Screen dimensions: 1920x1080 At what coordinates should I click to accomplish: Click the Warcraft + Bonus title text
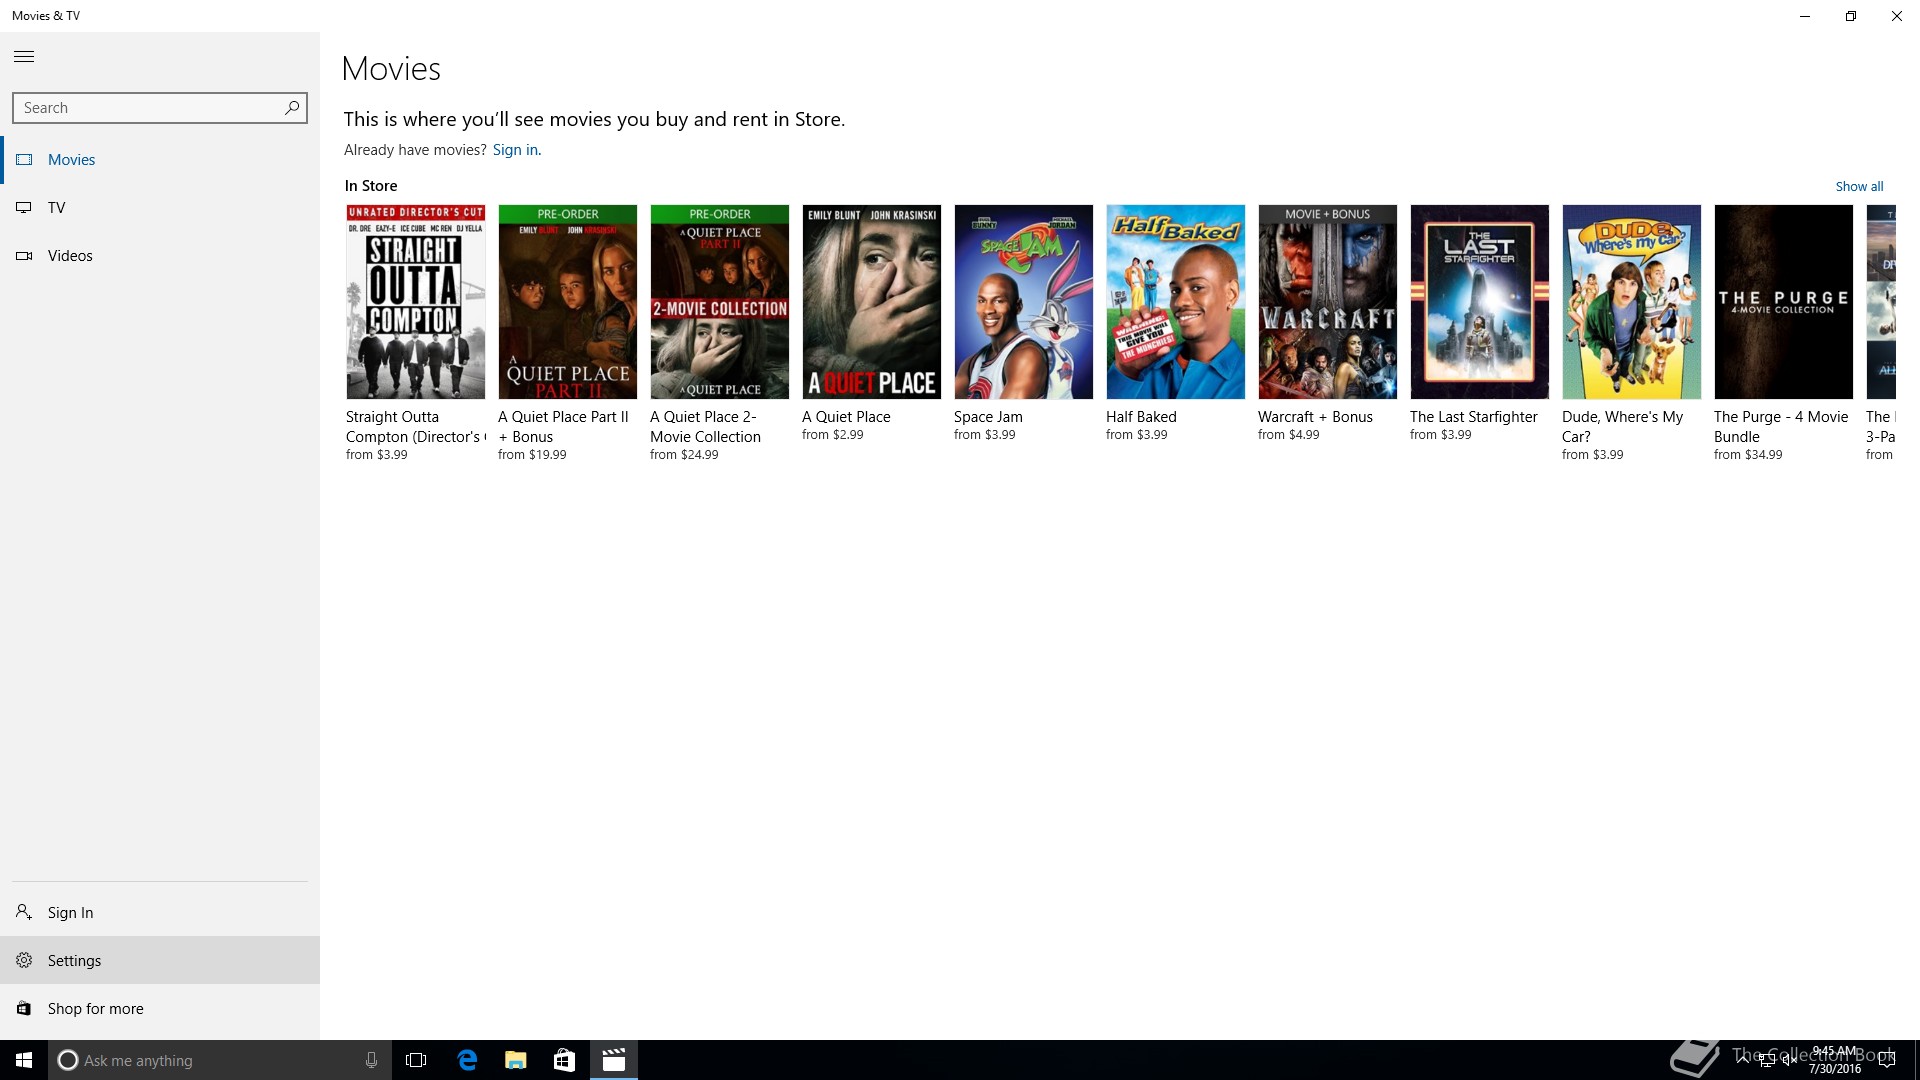tap(1315, 417)
